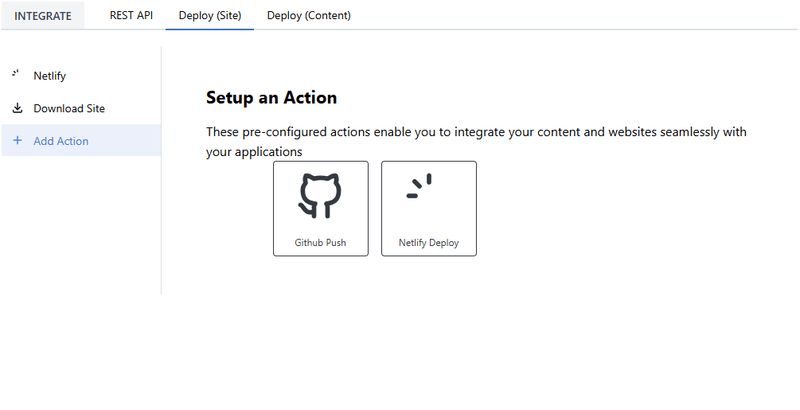The image size is (800, 410).
Task: Click the blue underline below Deploy (Site)
Action: [209, 29]
